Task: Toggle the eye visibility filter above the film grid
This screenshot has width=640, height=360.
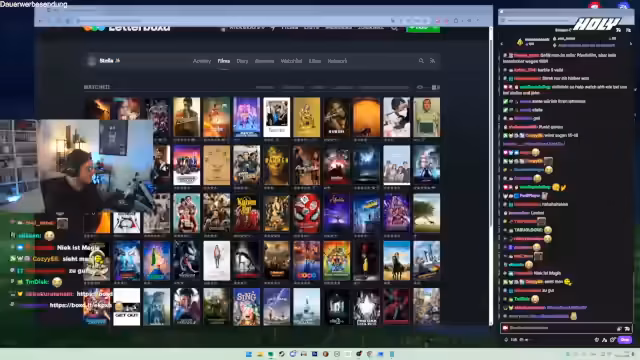Action: [x=420, y=87]
